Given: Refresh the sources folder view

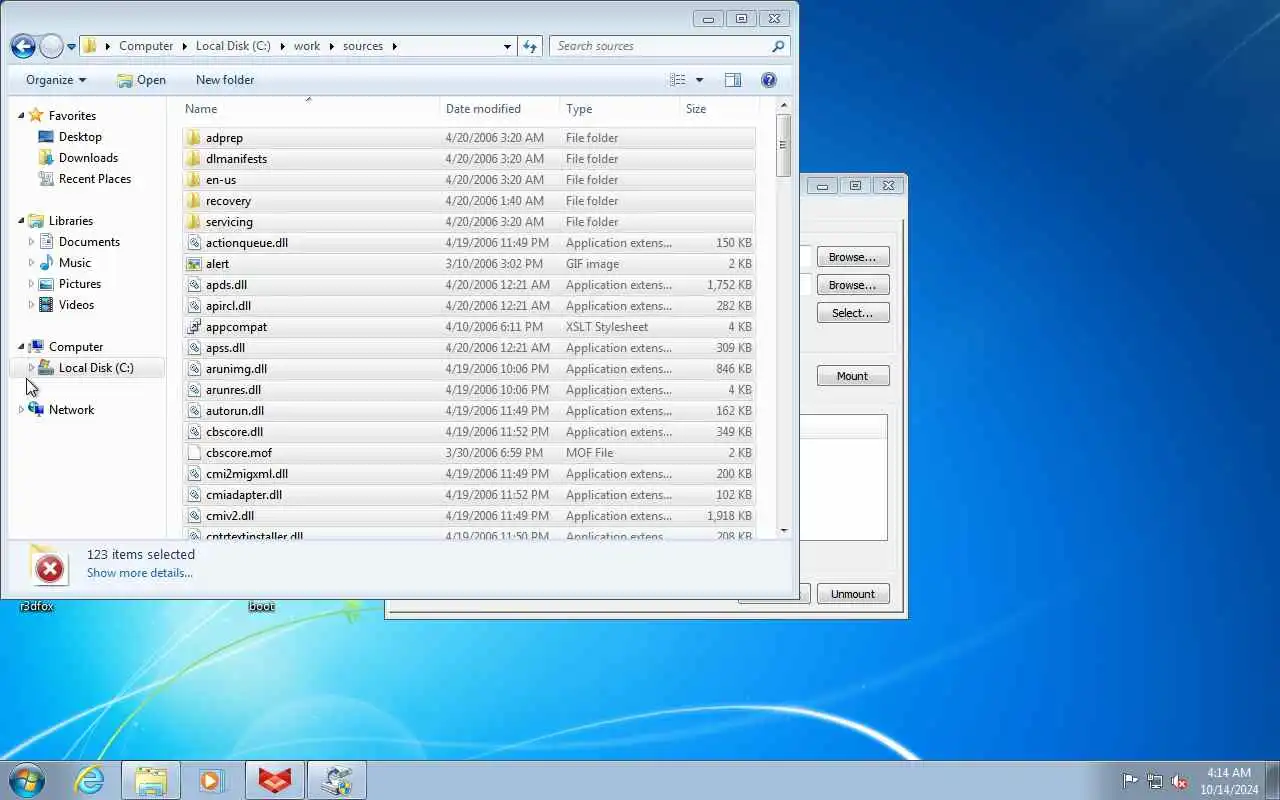Looking at the screenshot, I should coord(530,46).
